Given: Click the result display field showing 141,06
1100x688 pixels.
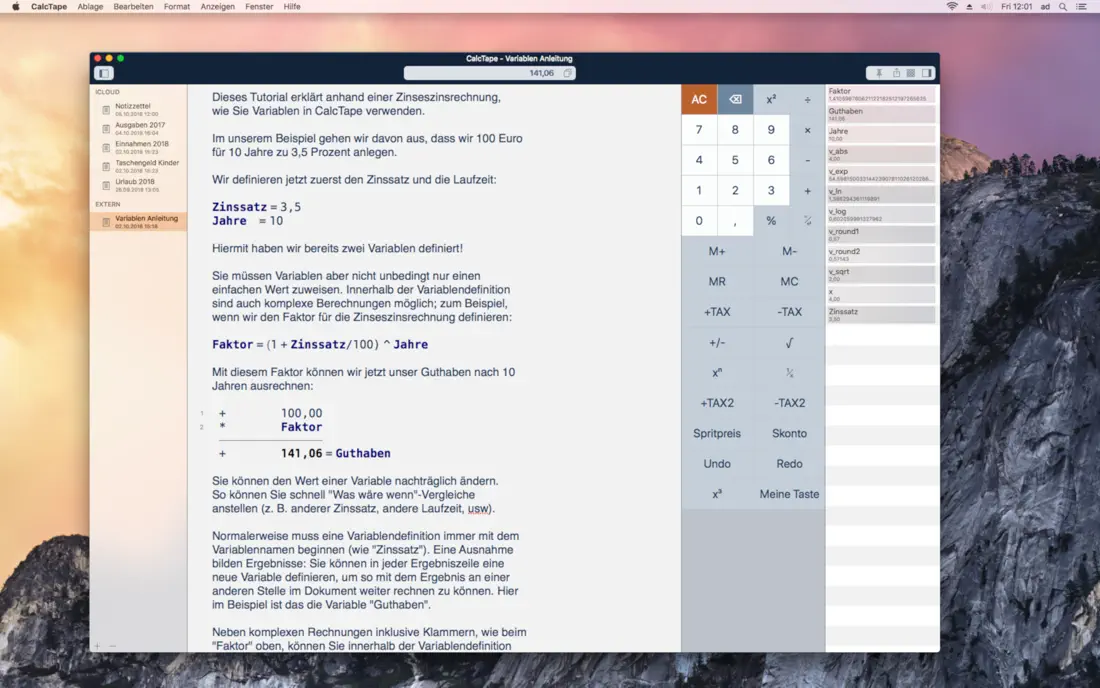Looking at the screenshot, I should point(490,73).
